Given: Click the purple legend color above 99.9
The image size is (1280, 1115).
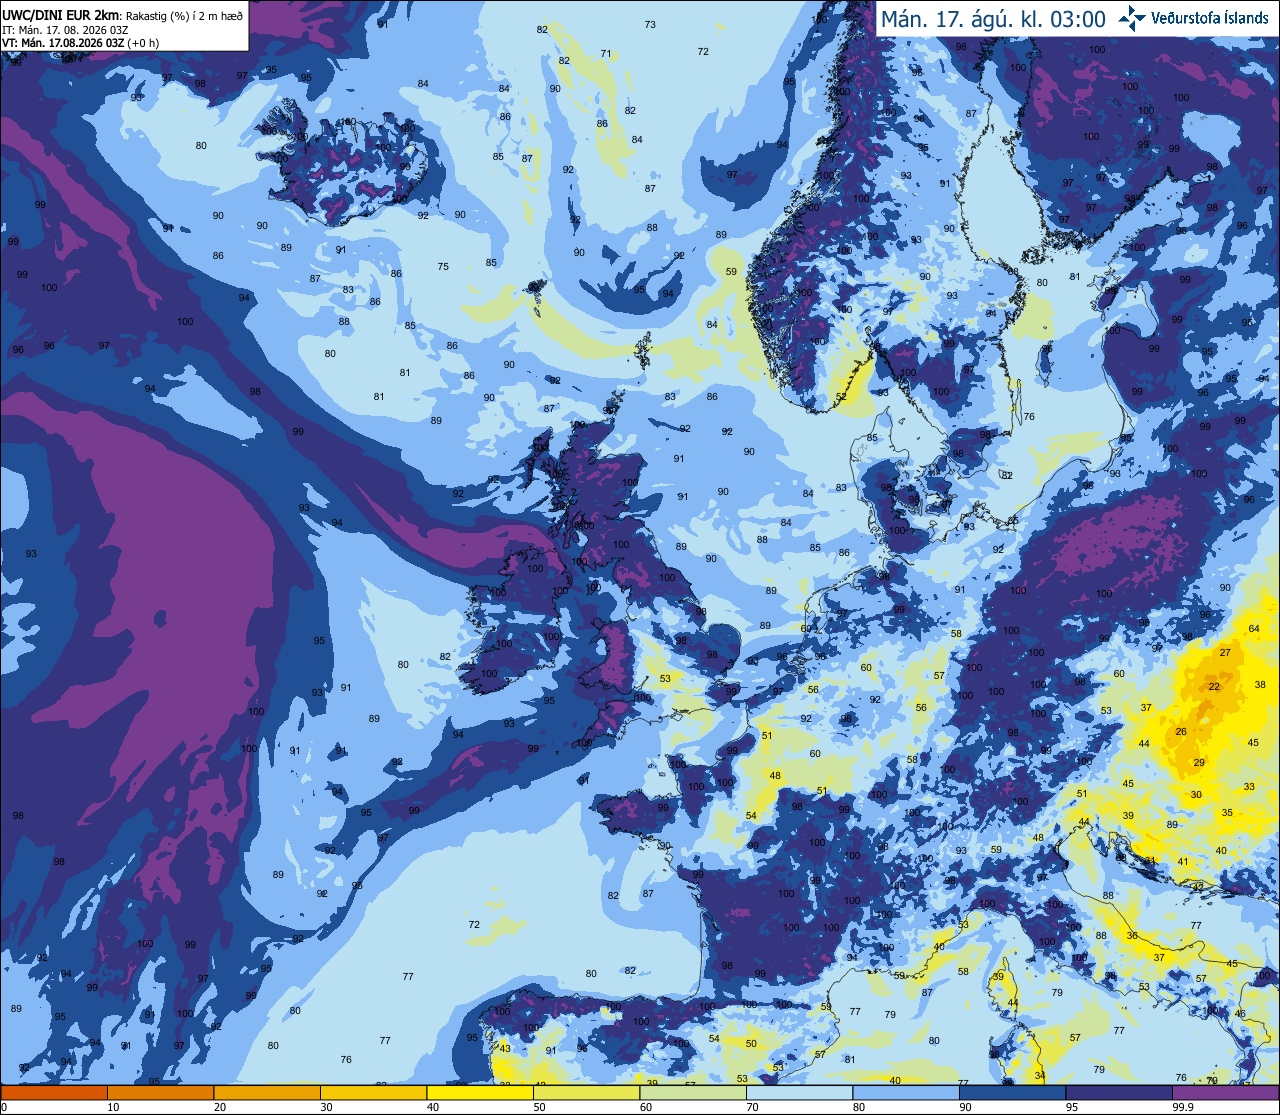Looking at the screenshot, I should (x=1226, y=1092).
